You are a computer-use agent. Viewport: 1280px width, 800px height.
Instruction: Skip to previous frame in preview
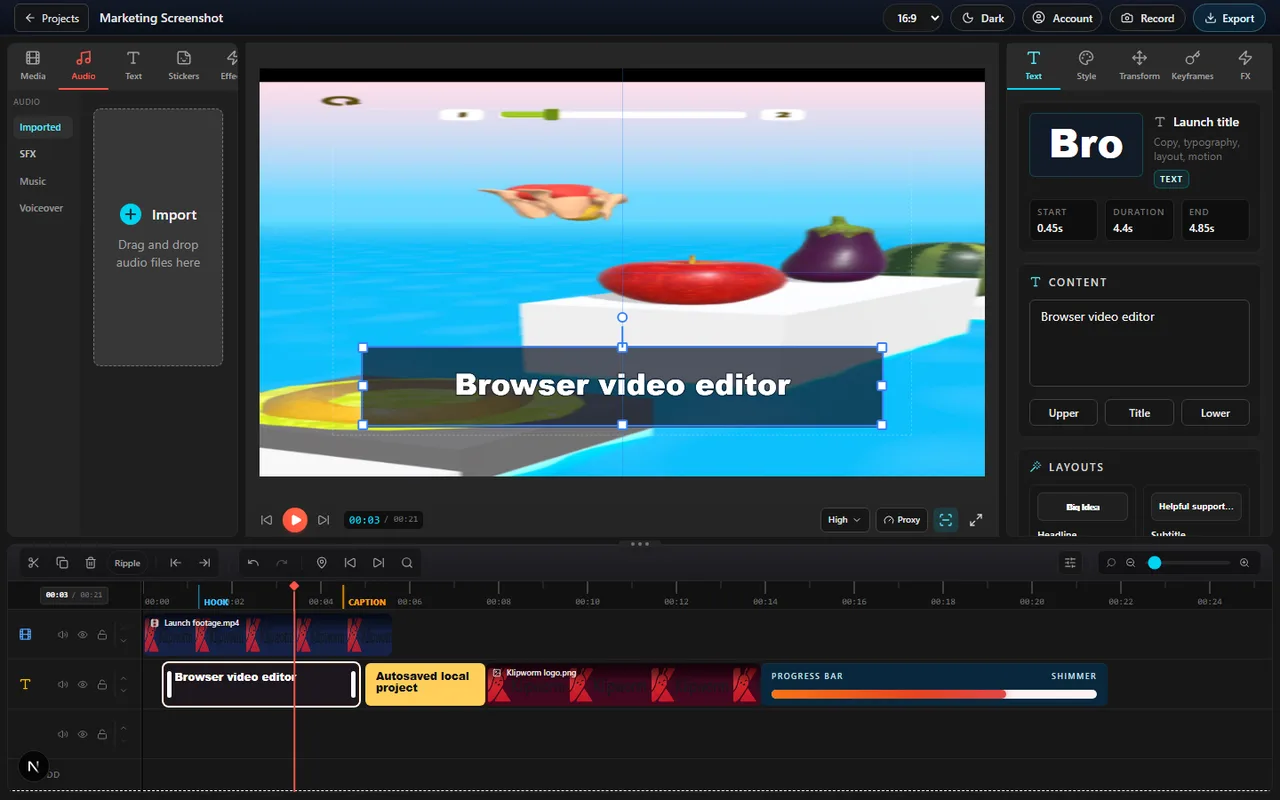267,520
